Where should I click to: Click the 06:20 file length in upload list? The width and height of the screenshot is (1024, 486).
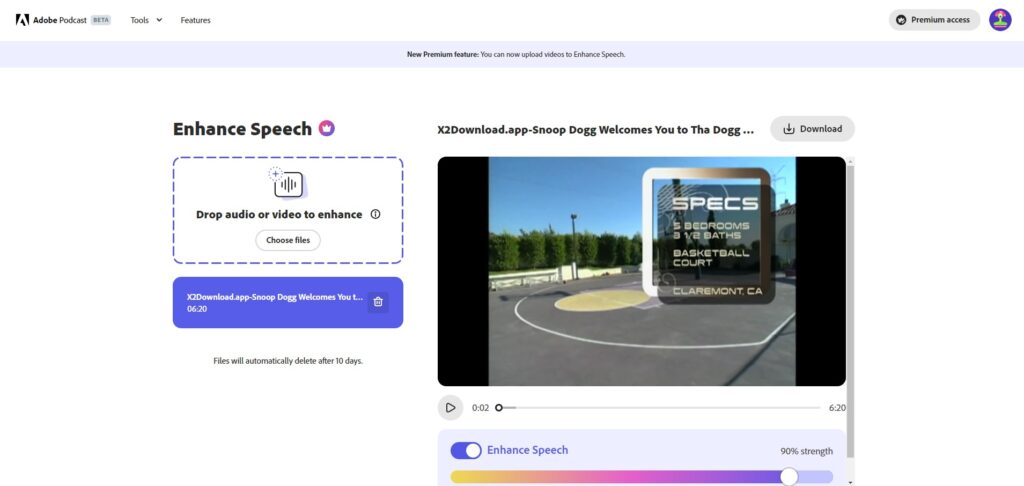click(x=197, y=309)
